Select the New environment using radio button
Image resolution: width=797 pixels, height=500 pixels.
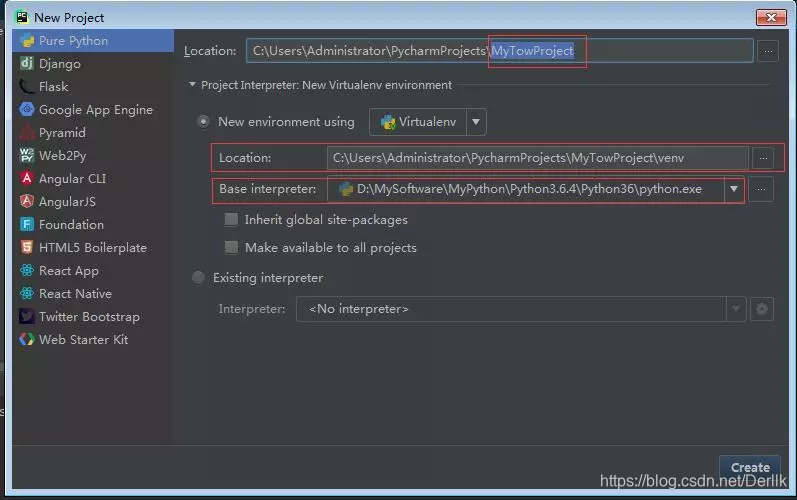[x=203, y=122]
